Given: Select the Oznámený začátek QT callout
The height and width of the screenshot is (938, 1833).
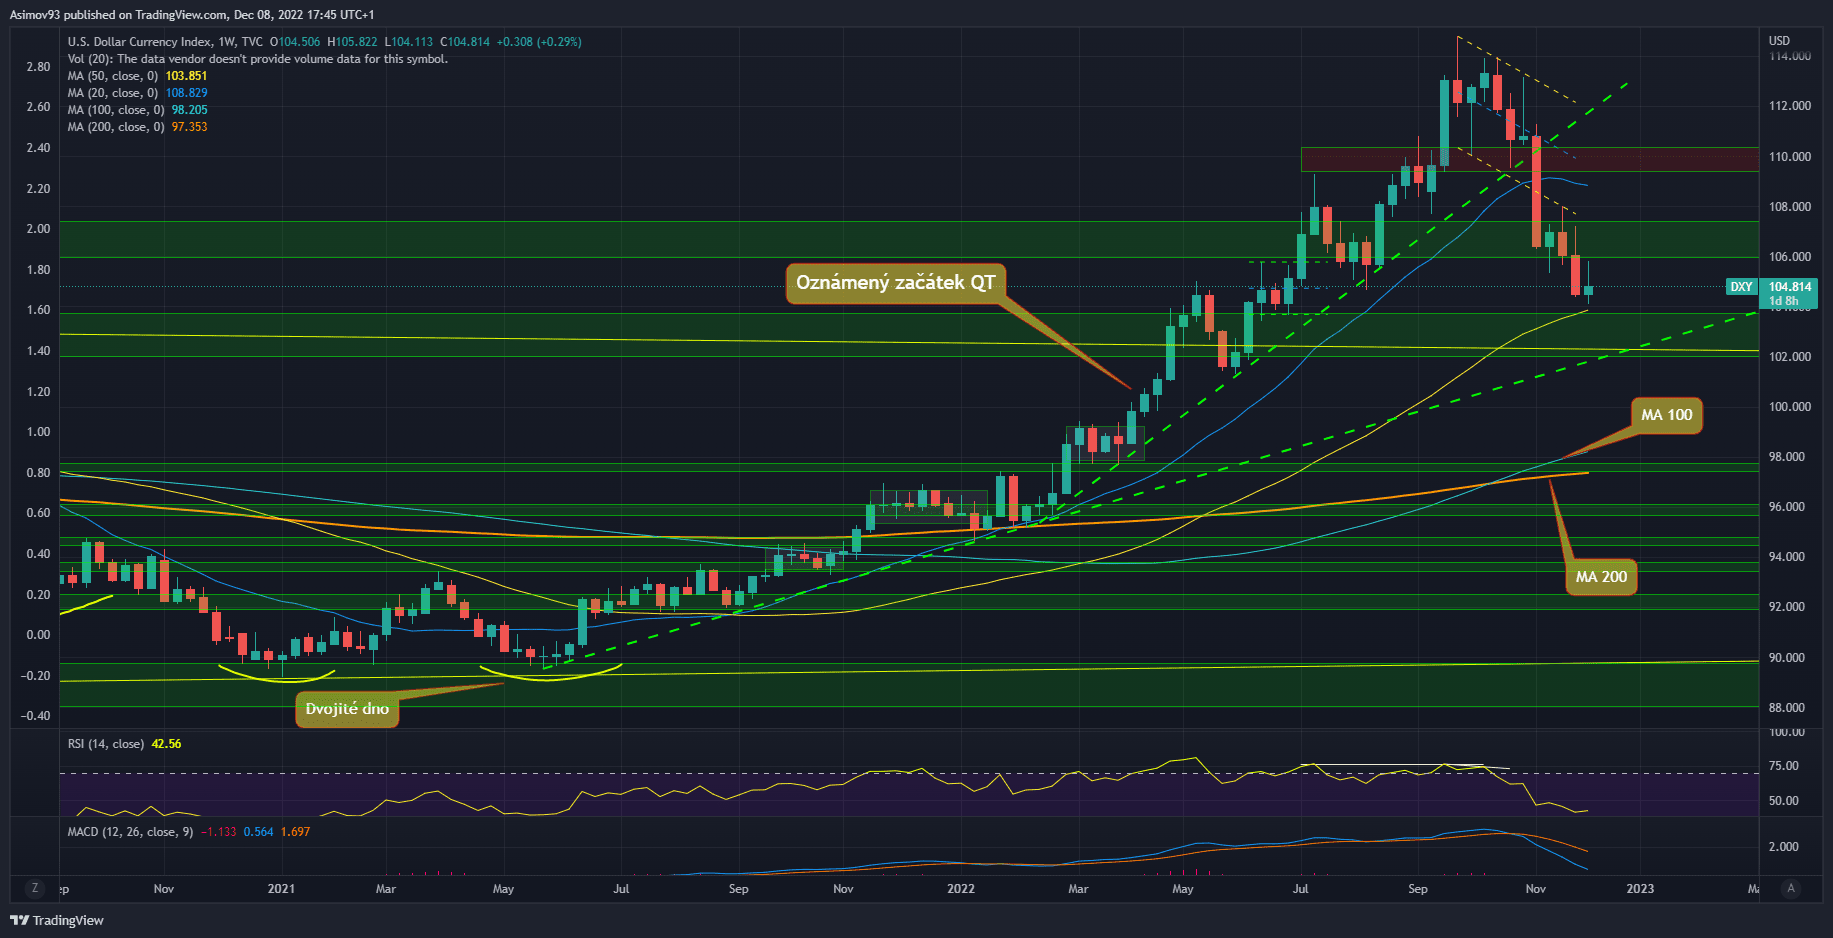Looking at the screenshot, I should point(895,283).
